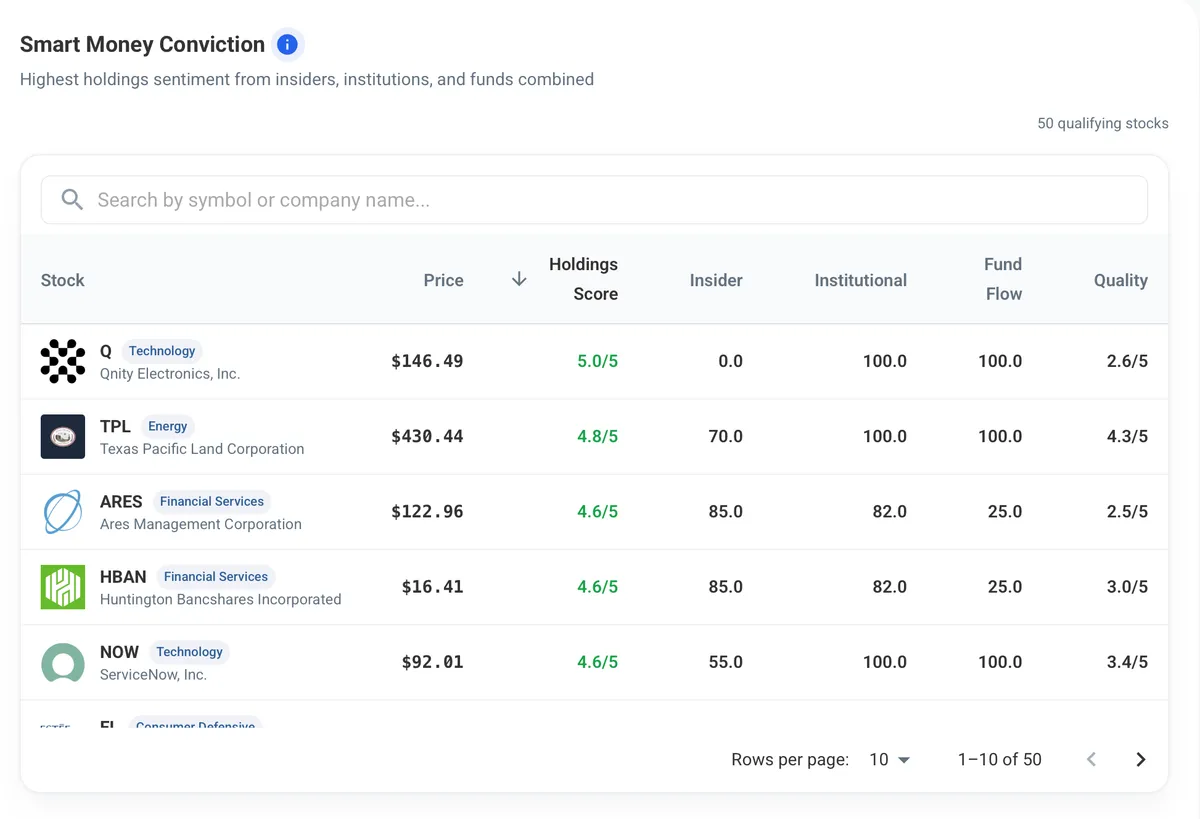
Task: Sort by the Institutional column header
Action: pyautogui.click(x=860, y=280)
